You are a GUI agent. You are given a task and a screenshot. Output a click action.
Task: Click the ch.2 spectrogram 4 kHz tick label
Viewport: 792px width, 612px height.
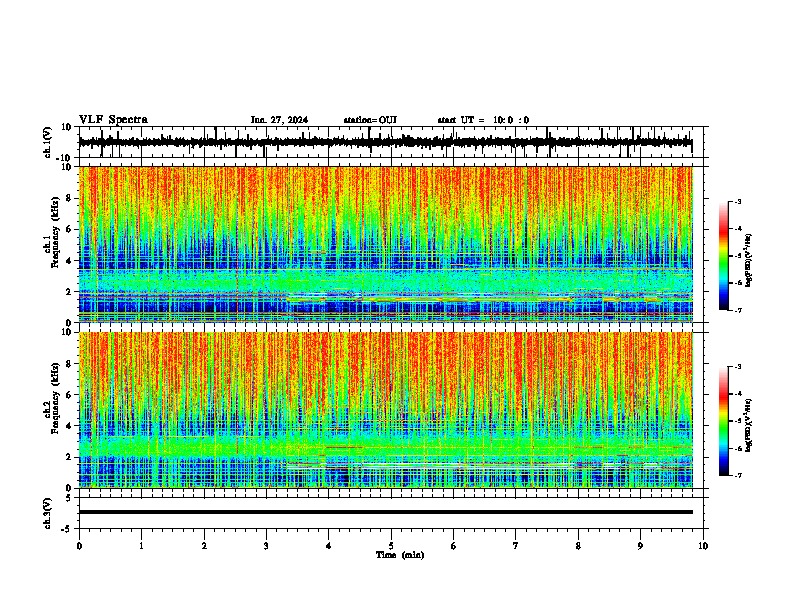pyautogui.click(x=70, y=426)
